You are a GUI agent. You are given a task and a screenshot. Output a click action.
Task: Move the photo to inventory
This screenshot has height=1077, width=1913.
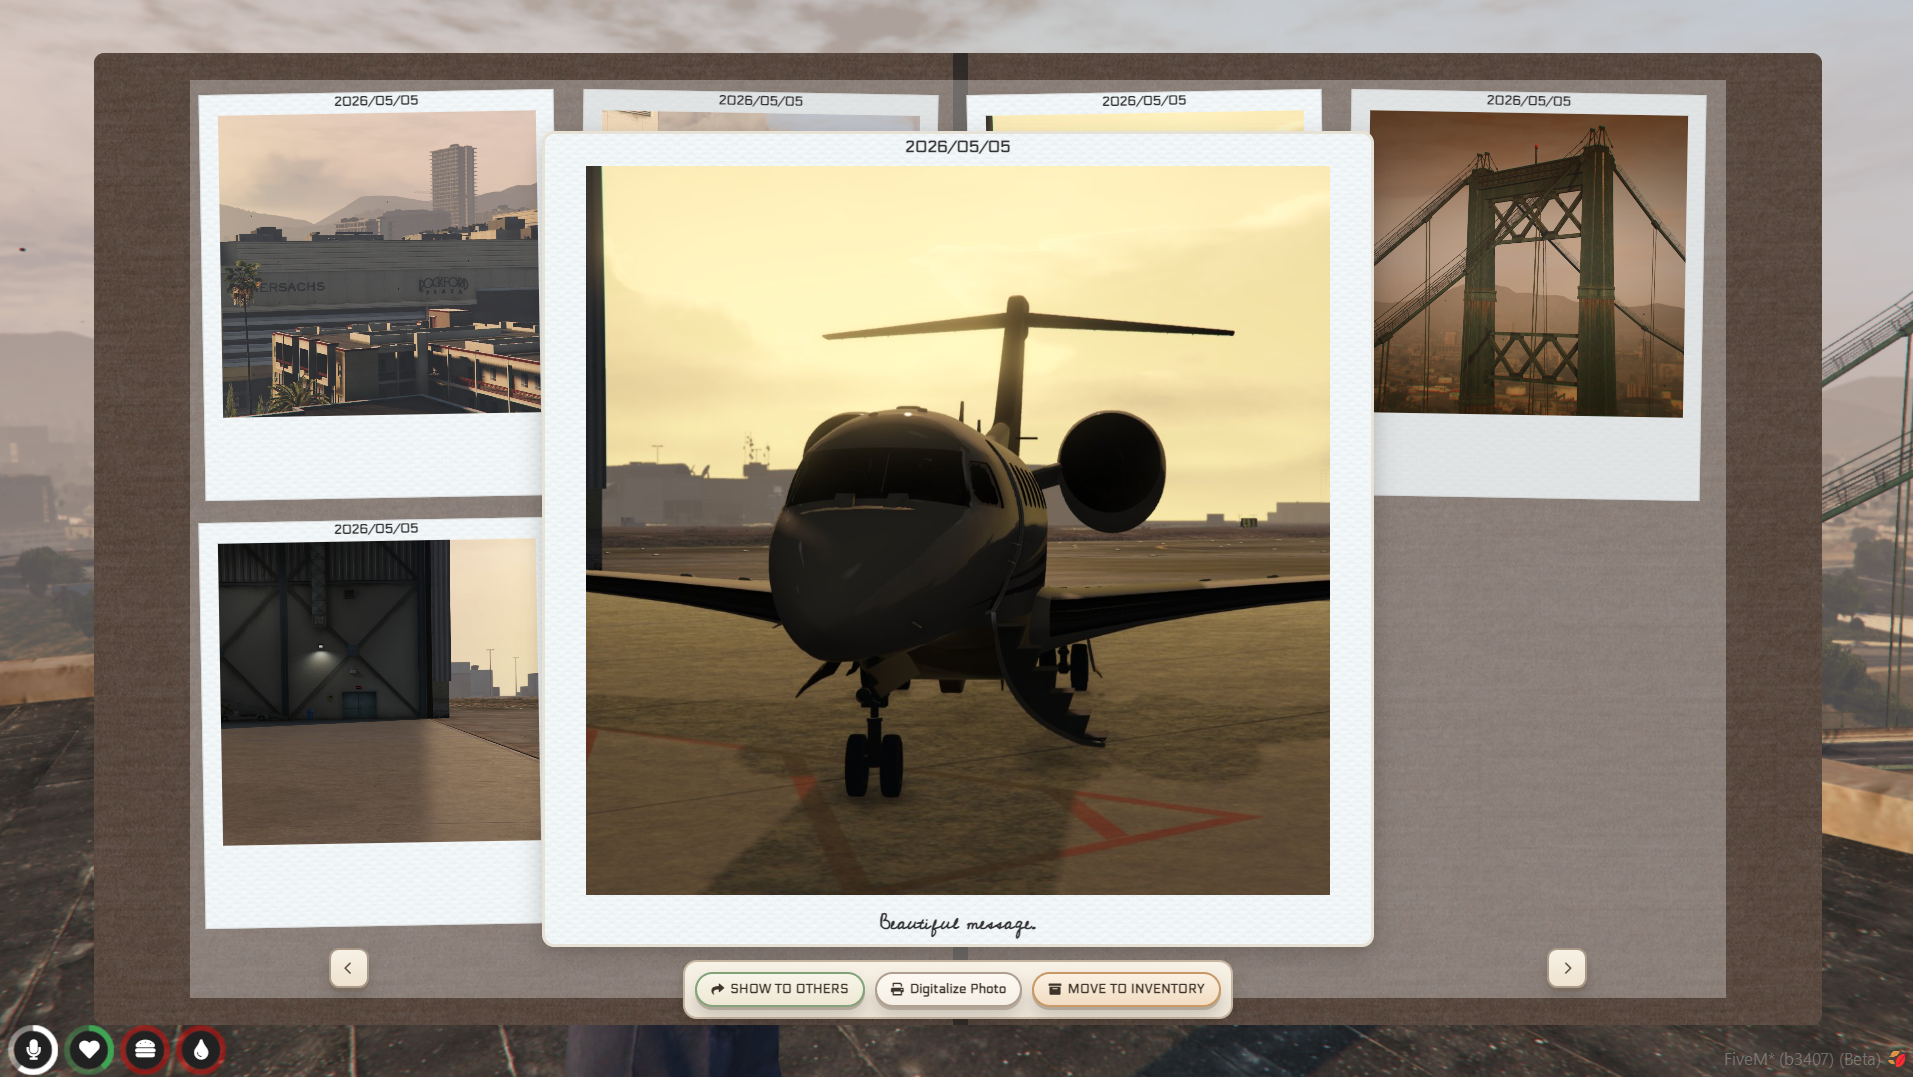point(1126,989)
